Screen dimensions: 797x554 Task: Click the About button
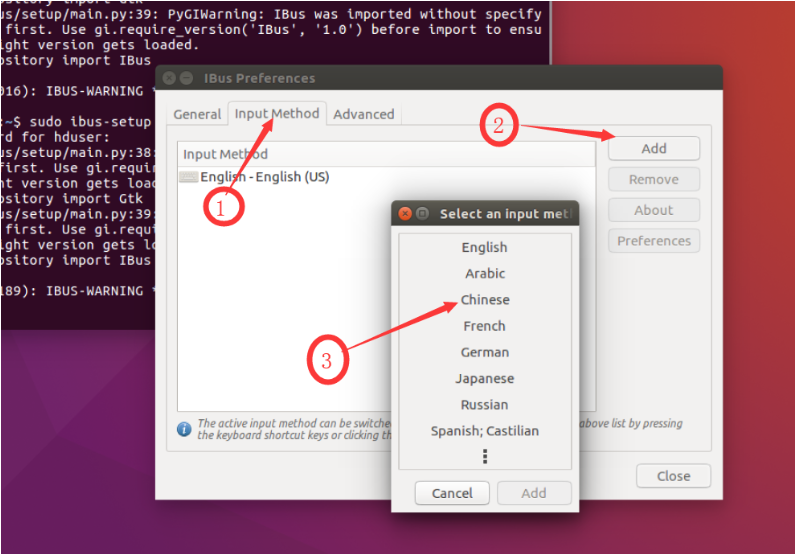click(x=654, y=210)
